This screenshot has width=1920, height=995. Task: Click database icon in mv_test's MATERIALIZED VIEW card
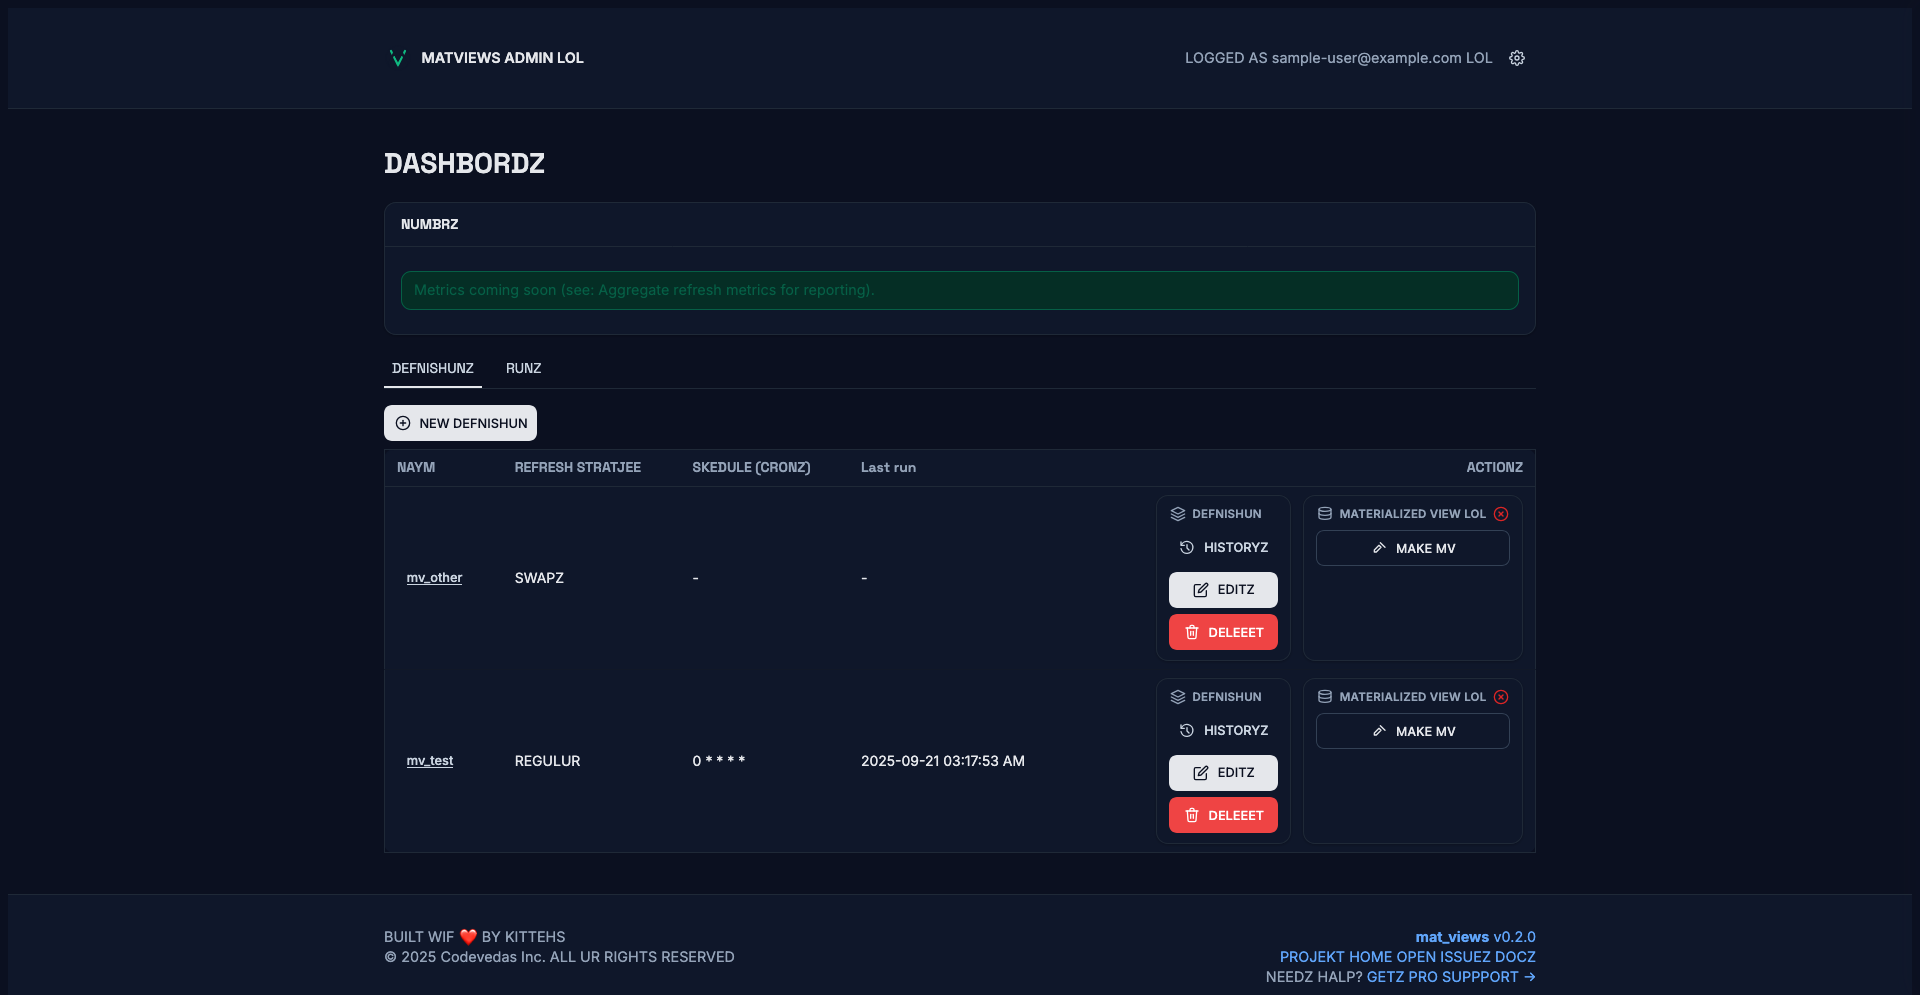pos(1325,697)
